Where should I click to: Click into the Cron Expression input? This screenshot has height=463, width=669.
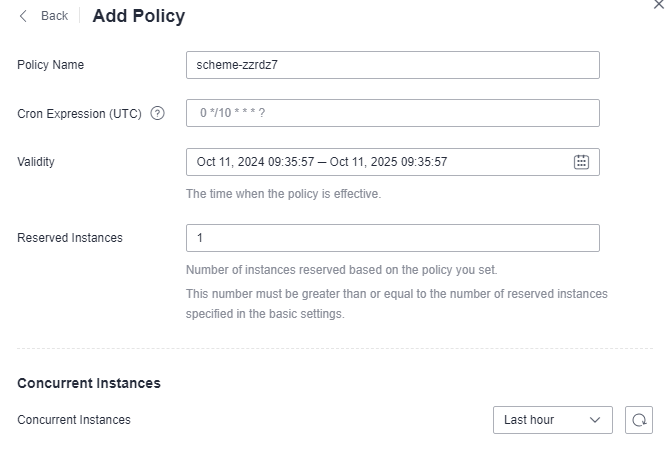click(393, 113)
